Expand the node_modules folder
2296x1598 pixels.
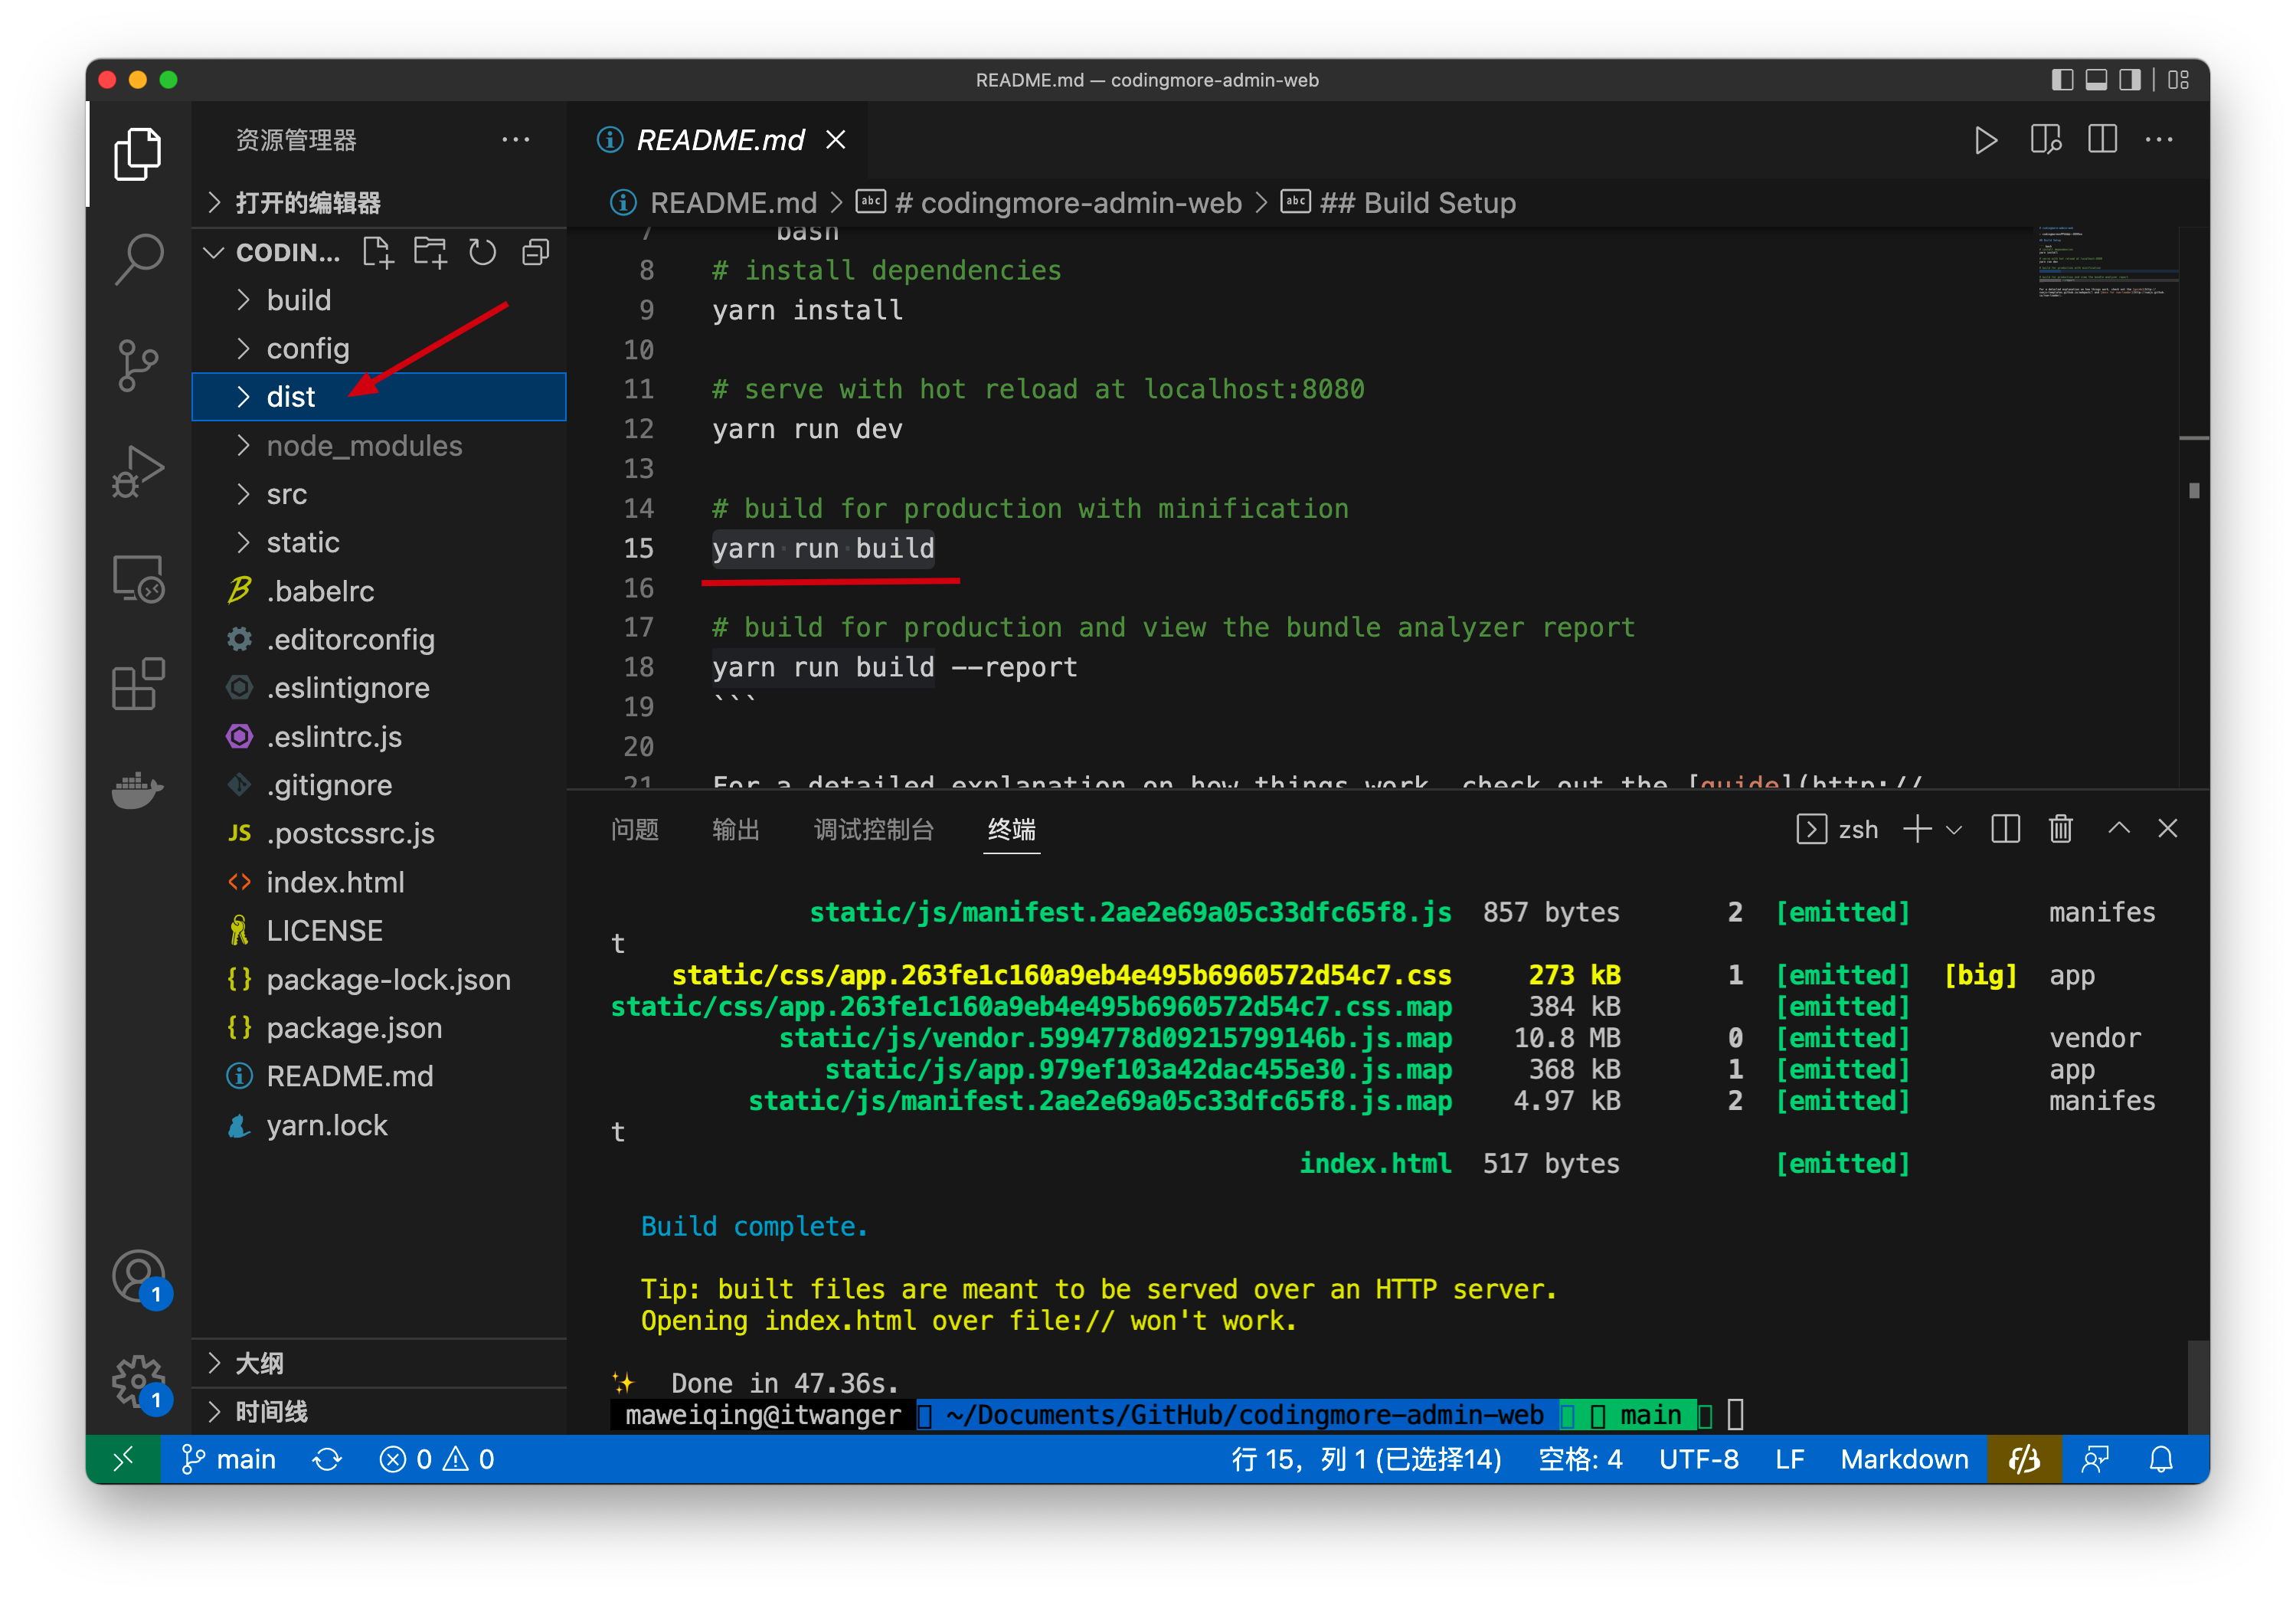pos(380,445)
